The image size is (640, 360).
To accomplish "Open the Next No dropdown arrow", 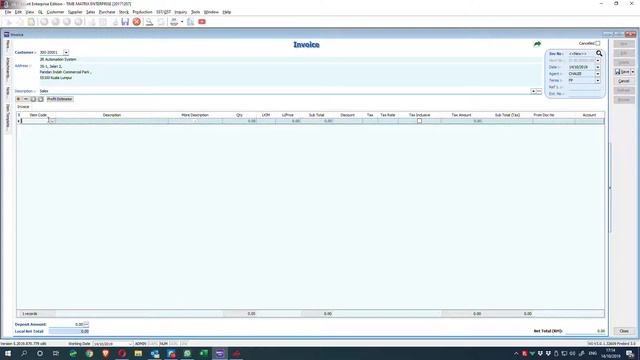I will (x=598, y=60).
